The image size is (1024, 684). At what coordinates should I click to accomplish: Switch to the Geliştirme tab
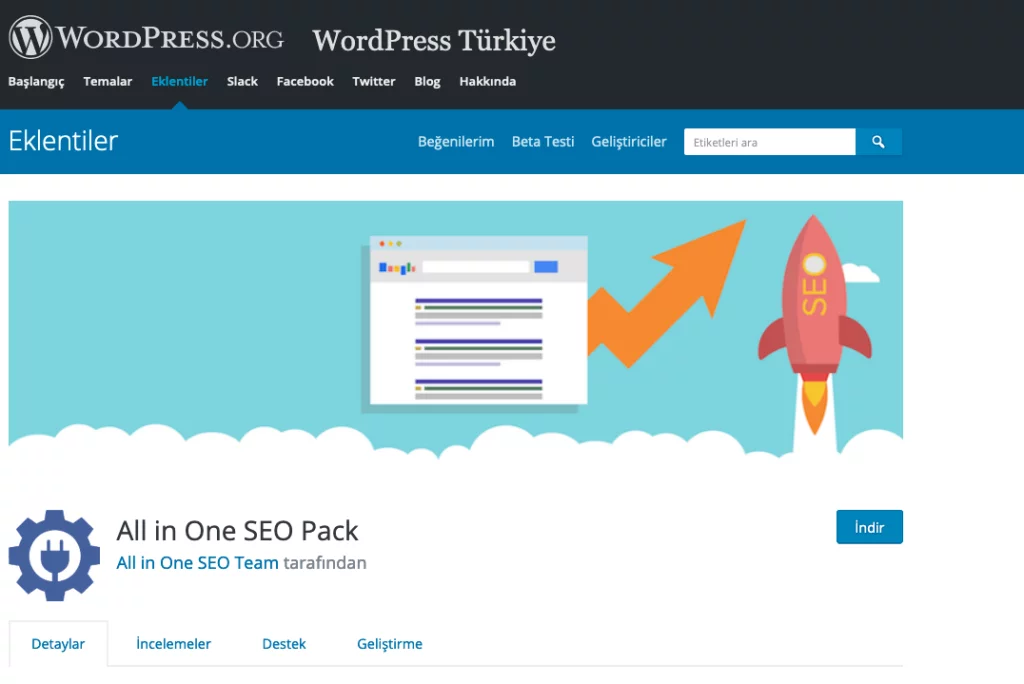pos(389,644)
